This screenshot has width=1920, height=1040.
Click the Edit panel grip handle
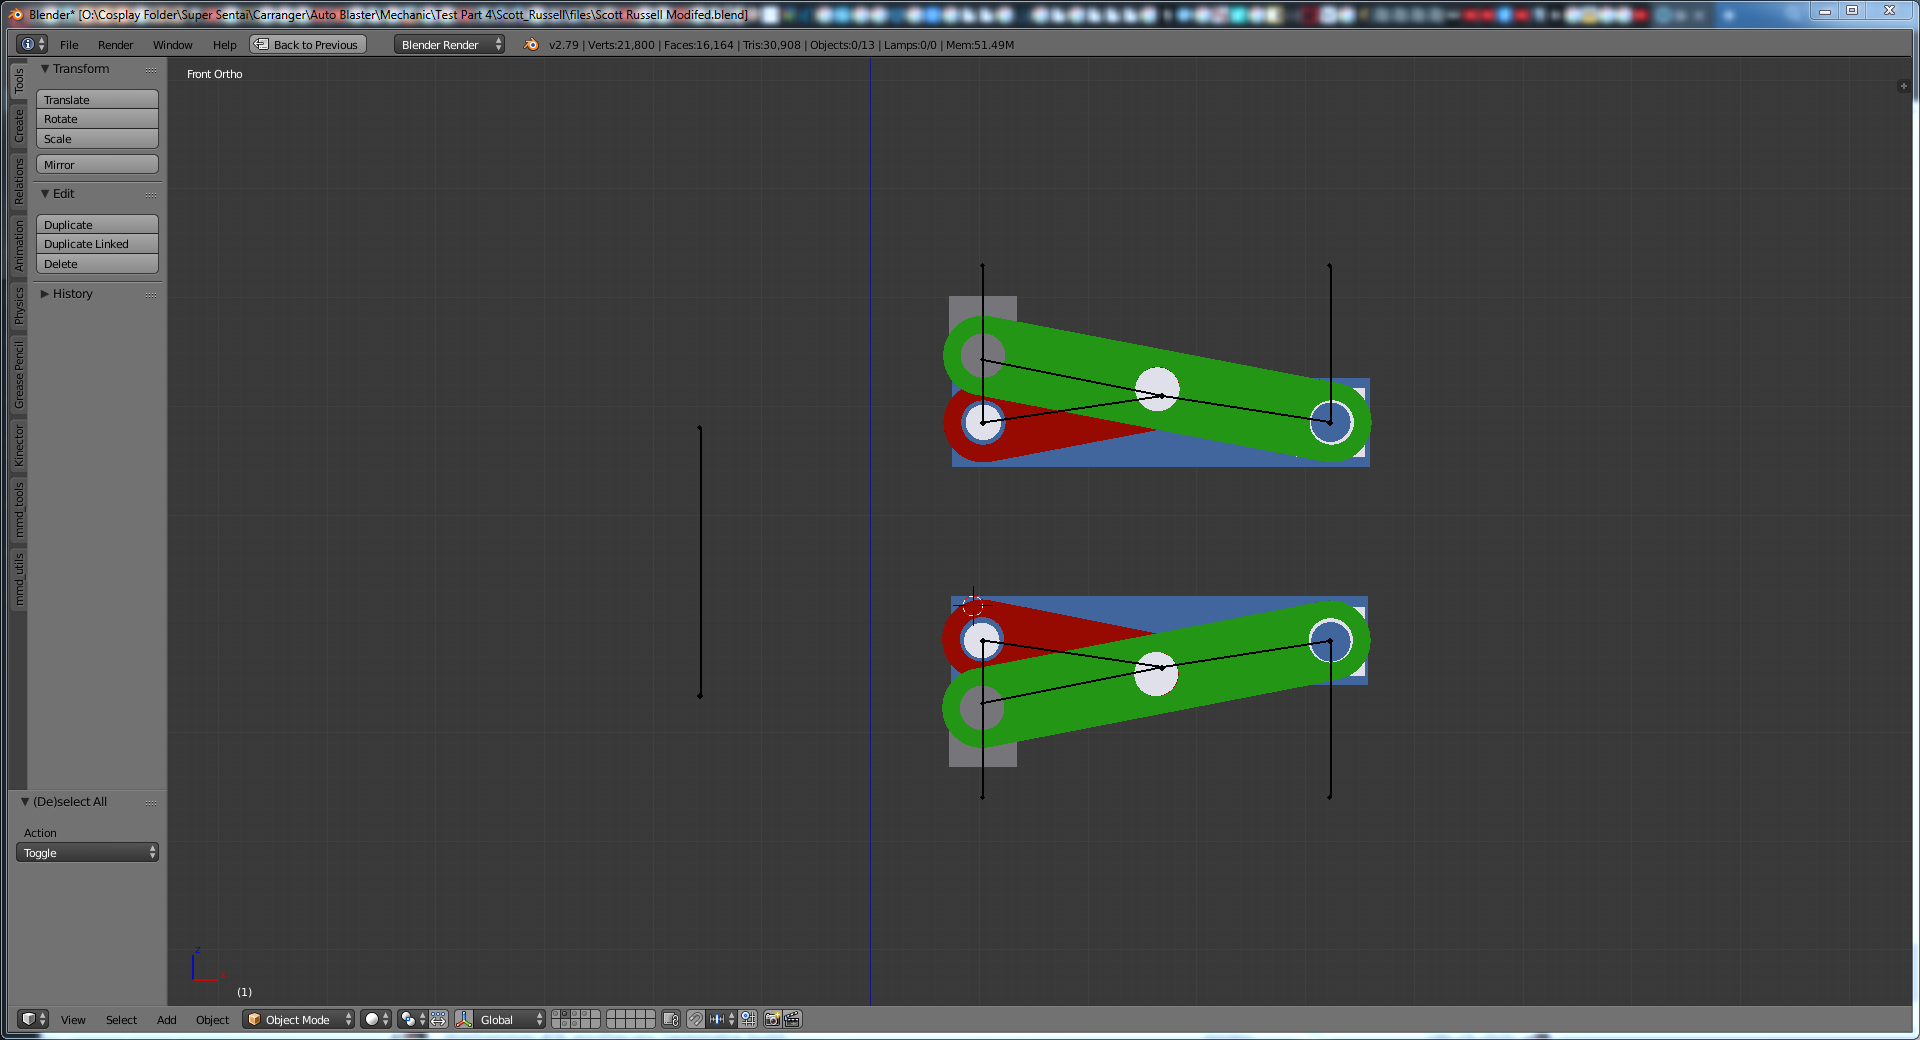click(151, 195)
